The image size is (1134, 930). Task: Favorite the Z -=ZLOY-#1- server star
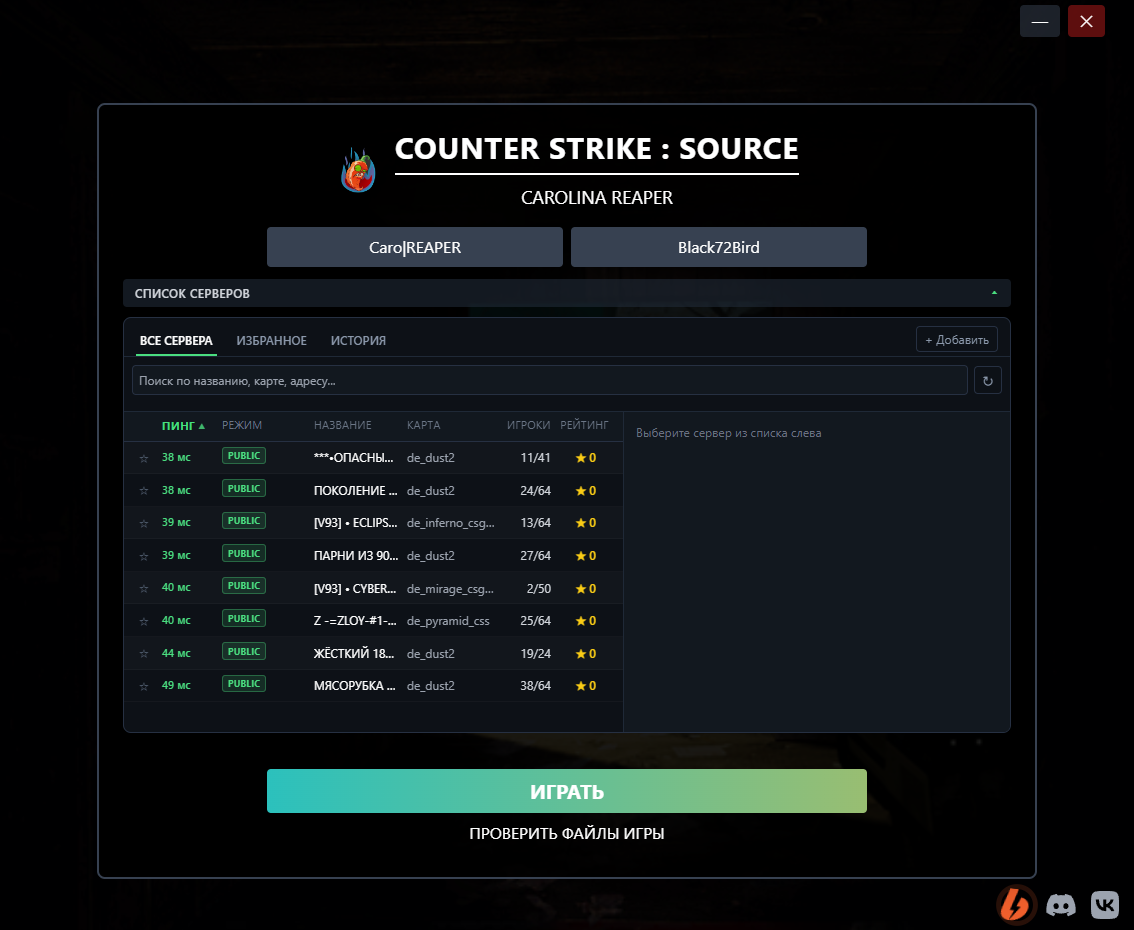[144, 621]
